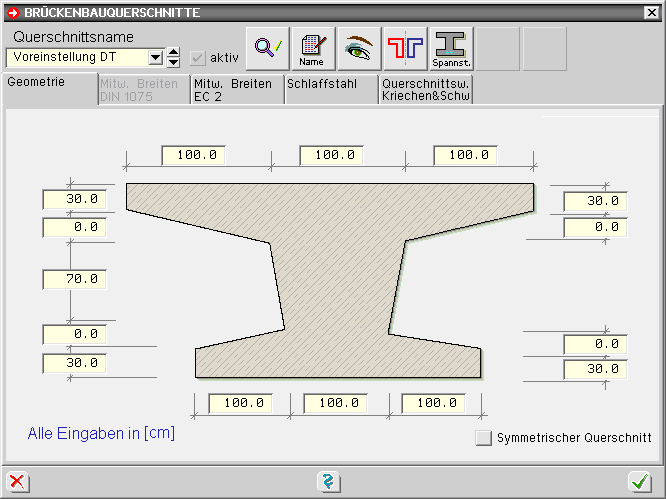Open the Querschnittsw. Kriechen&Schw tab
This screenshot has width=666, height=499.
tap(426, 90)
